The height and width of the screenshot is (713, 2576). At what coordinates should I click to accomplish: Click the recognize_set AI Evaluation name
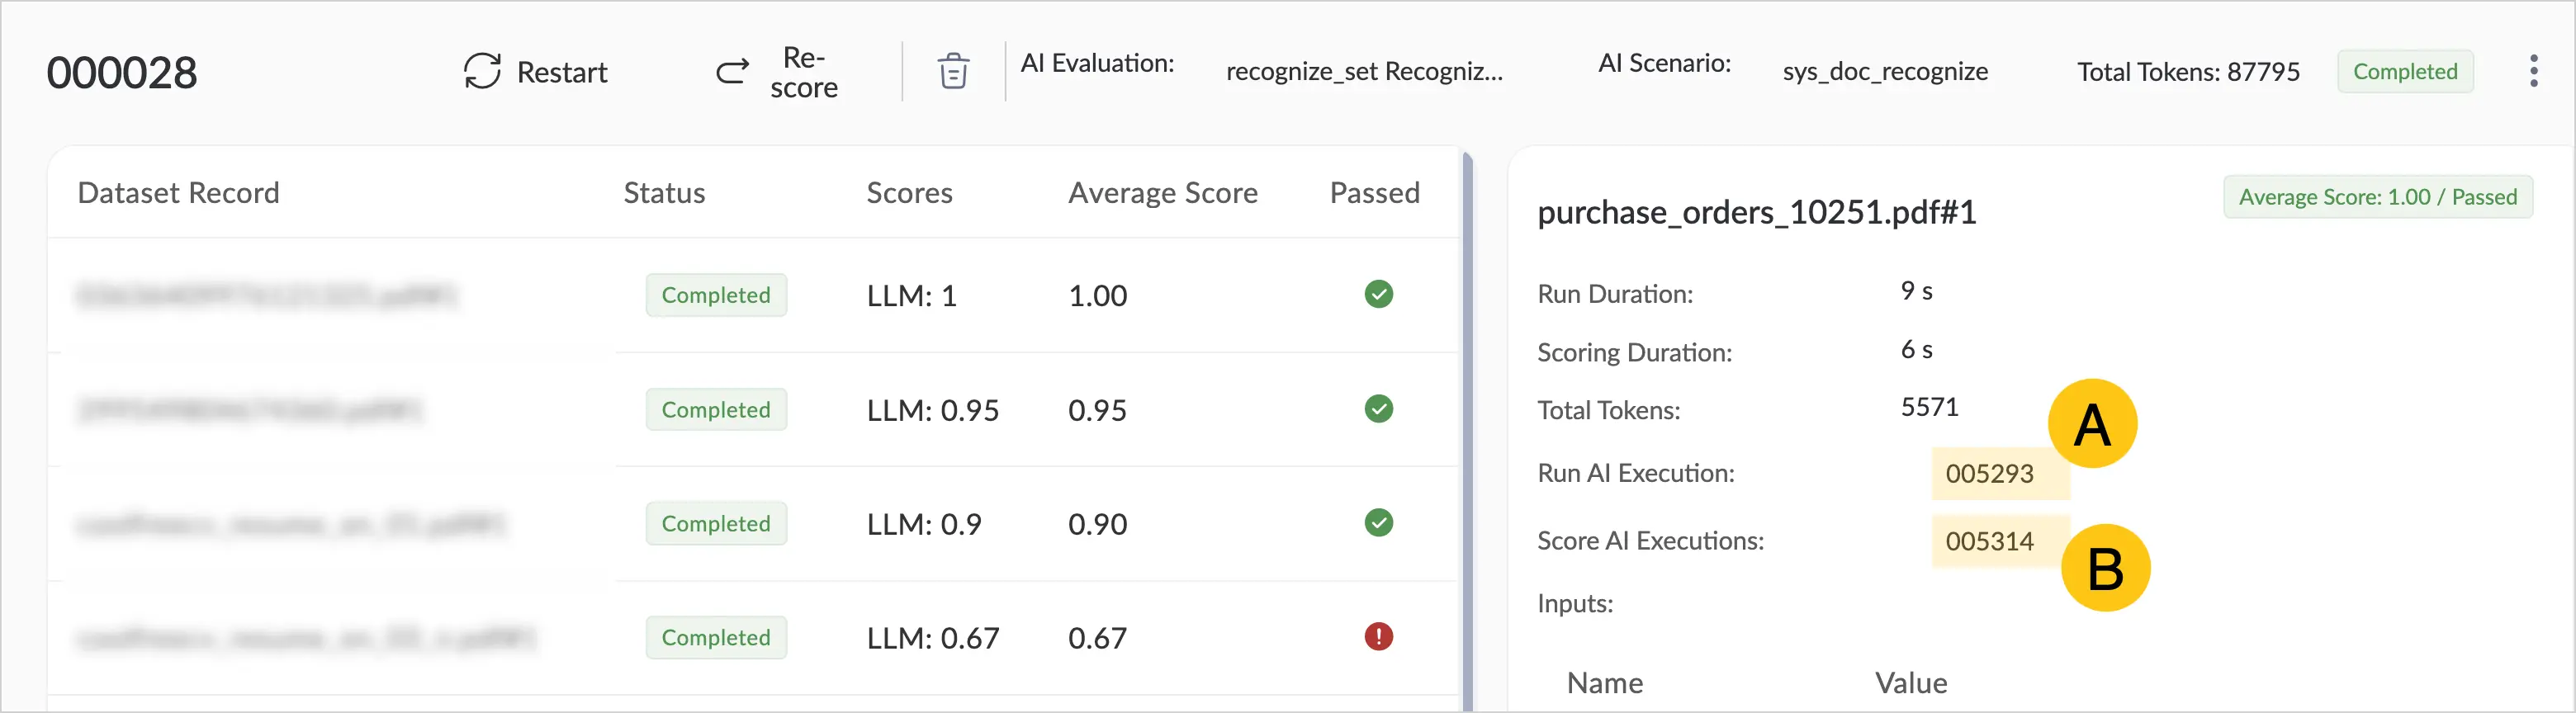pyautogui.click(x=1364, y=71)
